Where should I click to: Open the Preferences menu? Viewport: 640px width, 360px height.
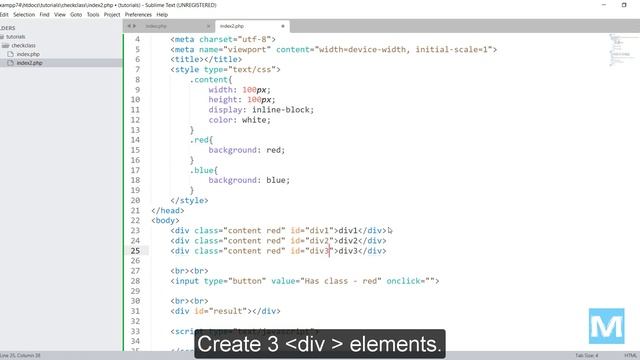pos(138,14)
